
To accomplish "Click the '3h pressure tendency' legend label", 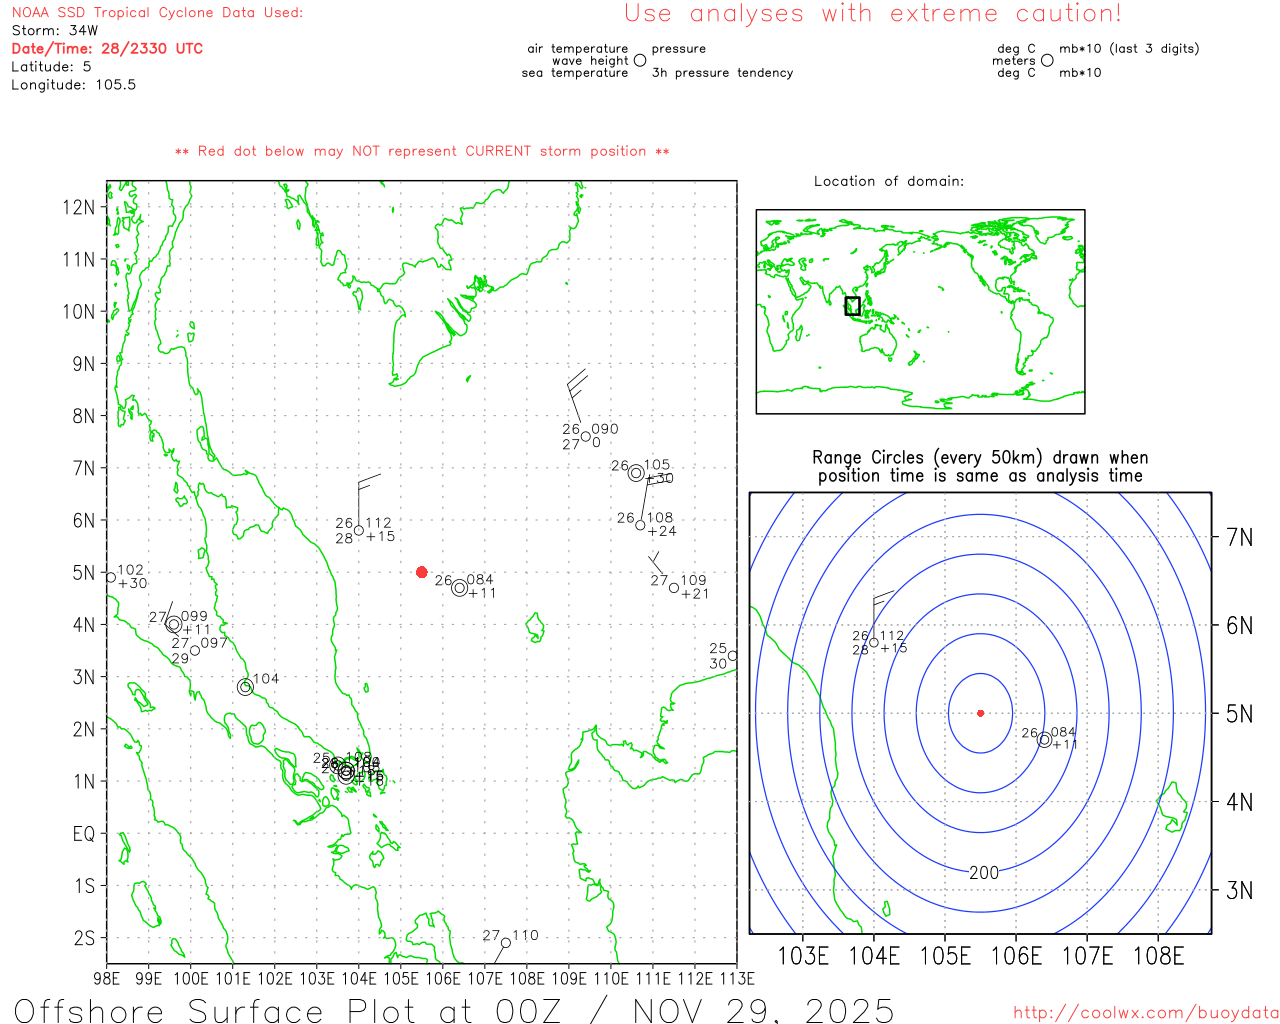I will (x=722, y=72).
